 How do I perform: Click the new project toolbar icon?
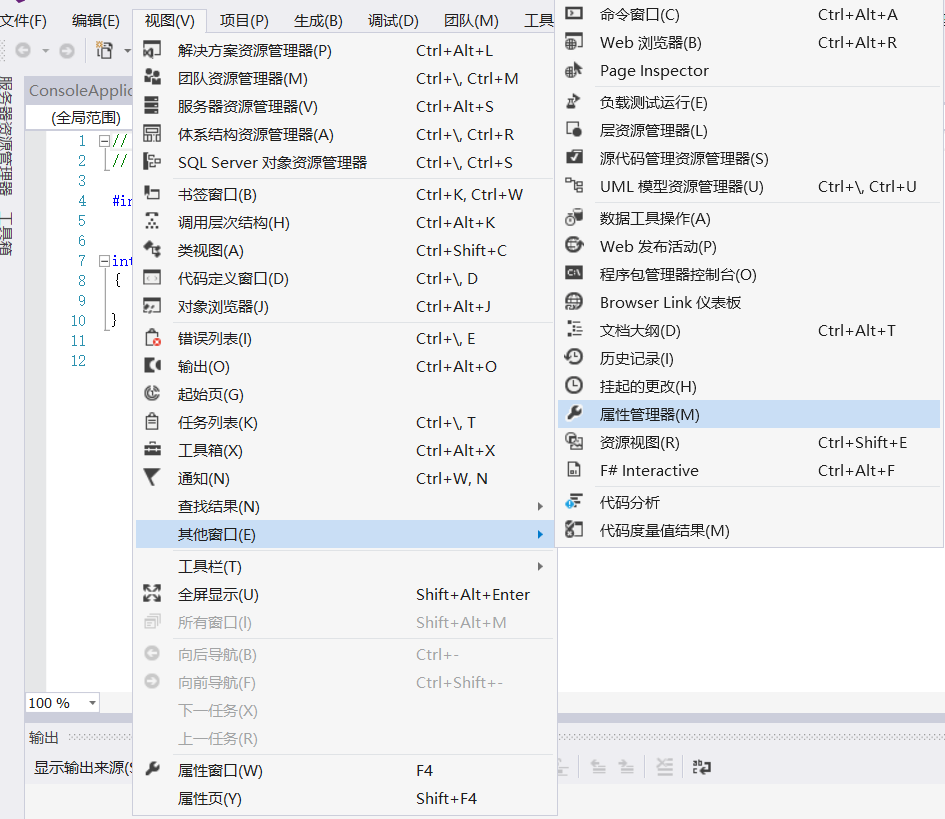coord(105,51)
